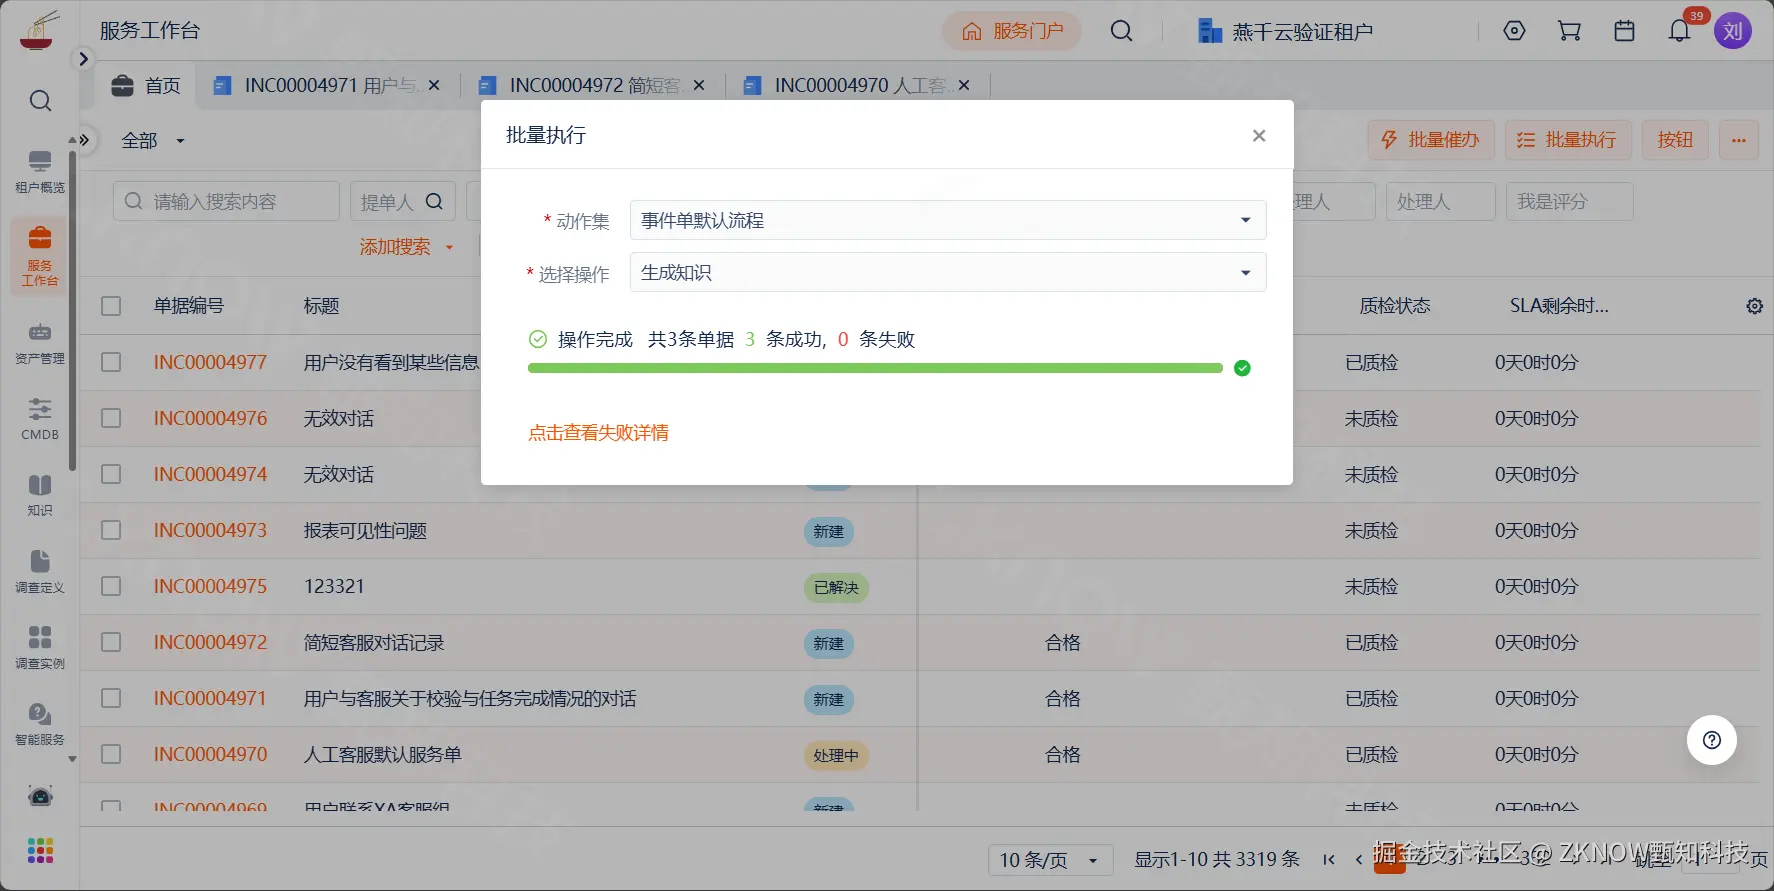The width and height of the screenshot is (1774, 891).
Task: Click the 点击查看失败详情 link
Action: tap(598, 433)
